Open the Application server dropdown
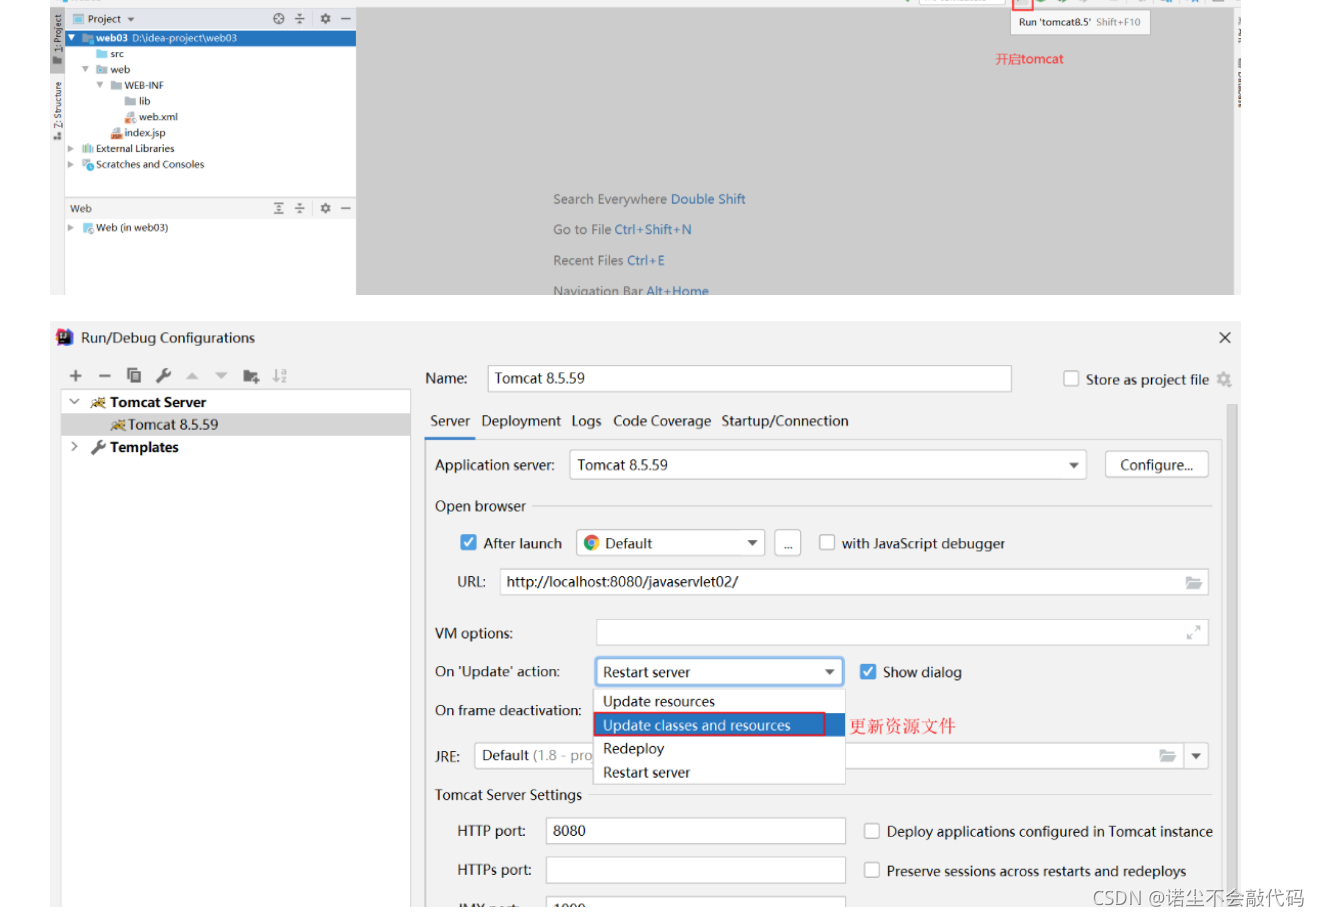 (x=828, y=465)
